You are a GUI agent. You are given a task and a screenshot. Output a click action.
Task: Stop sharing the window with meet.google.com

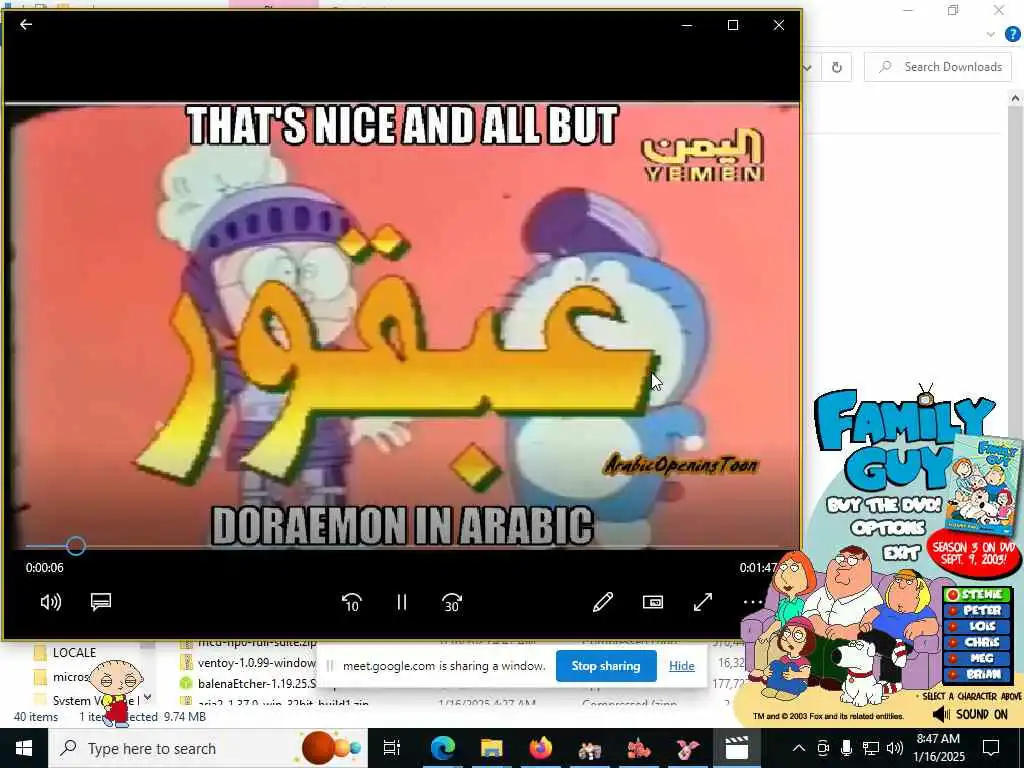click(605, 665)
